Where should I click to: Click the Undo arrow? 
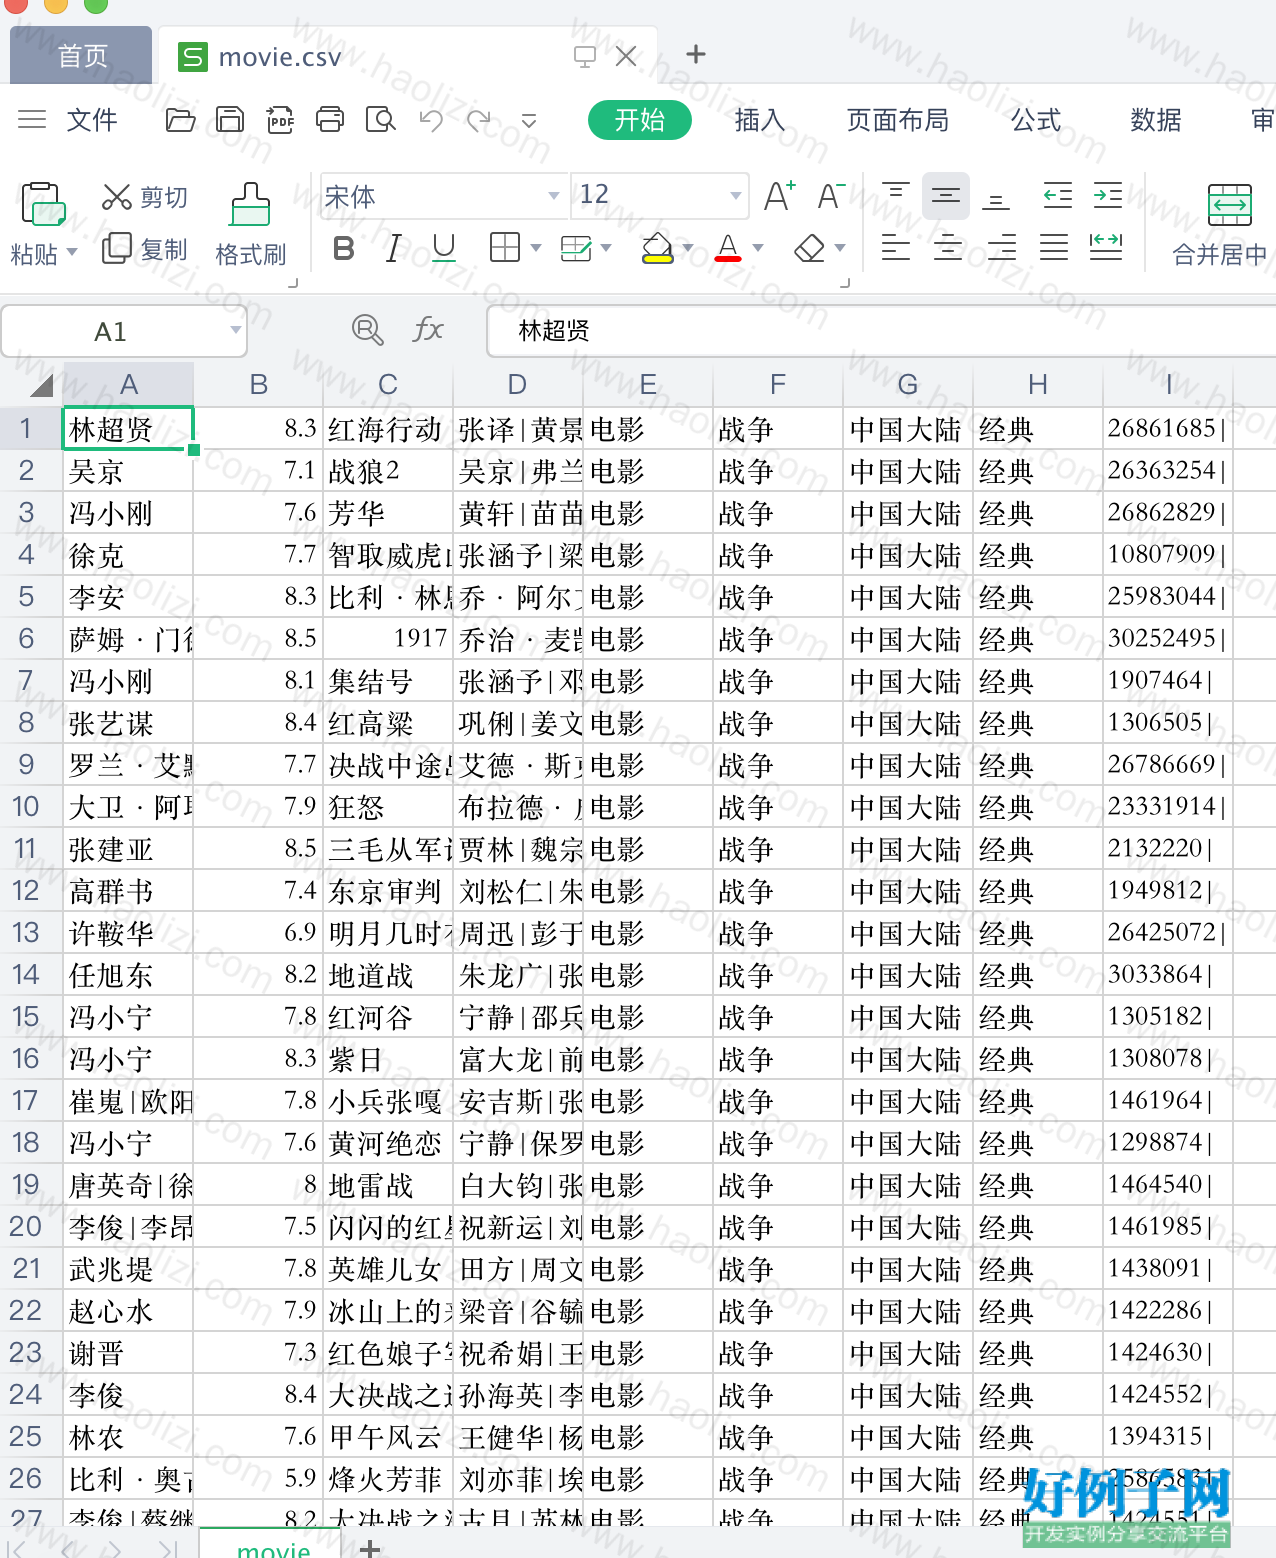pos(431,121)
